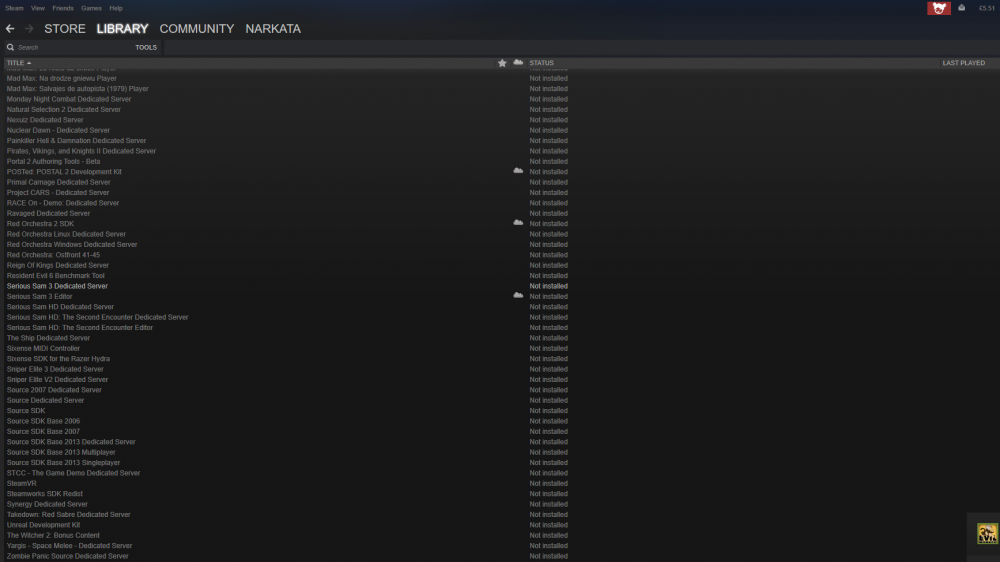Select Mad Max: Salvajes de autopista (1979) Player
1000x562 pixels.
pyautogui.click(x=78, y=89)
